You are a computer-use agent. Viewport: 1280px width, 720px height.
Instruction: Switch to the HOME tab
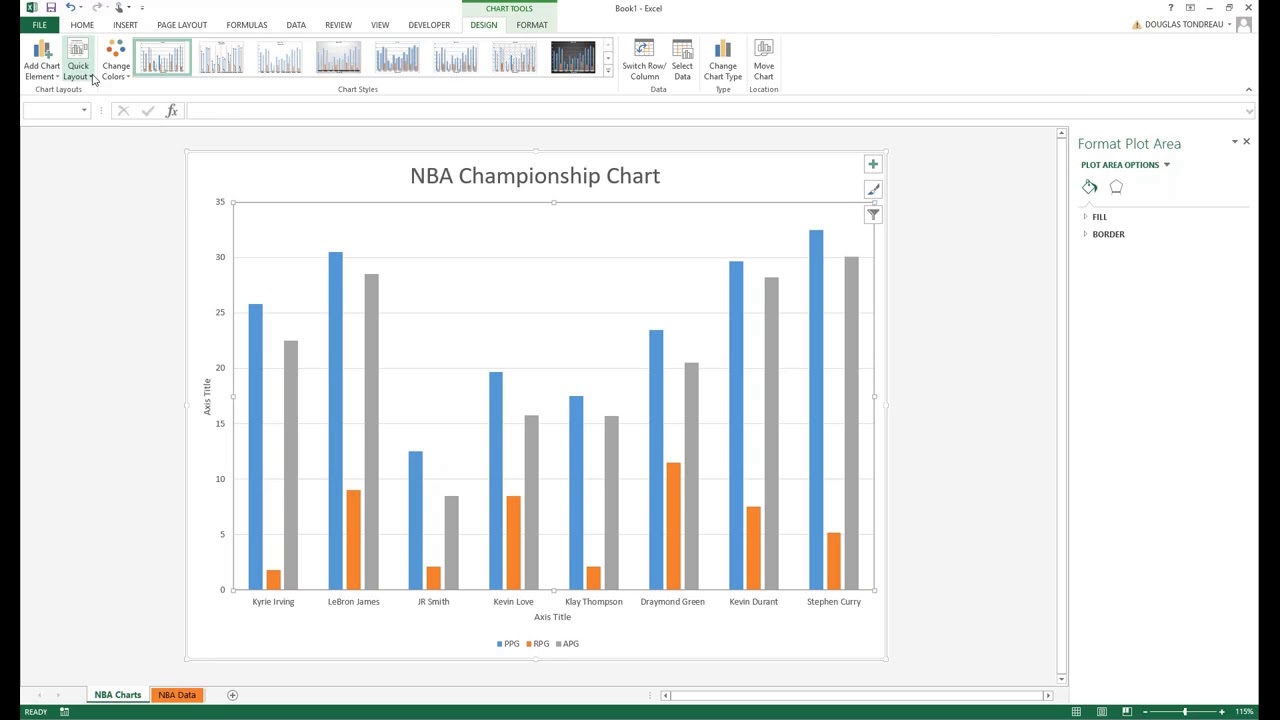point(82,25)
